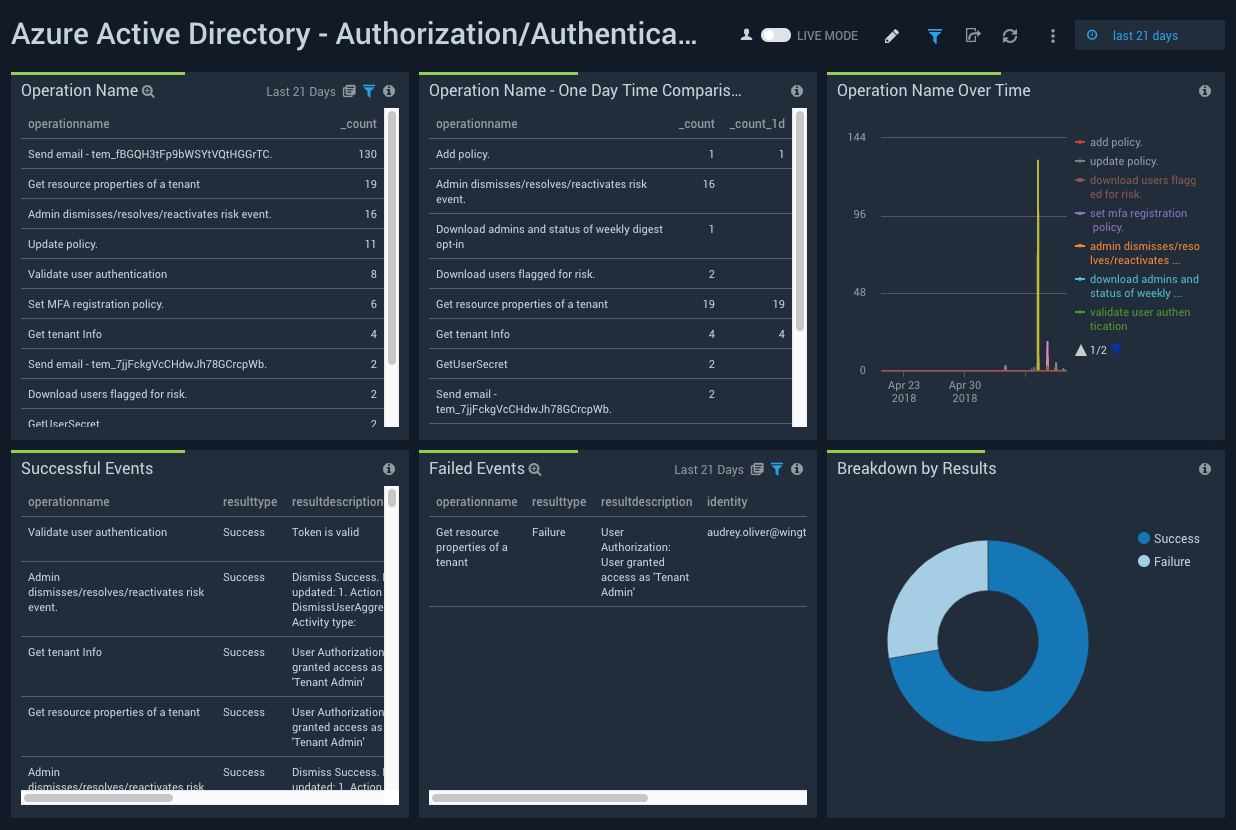Click the blue down triangle in the legend pager
The width and height of the screenshot is (1236, 830).
click(1117, 349)
